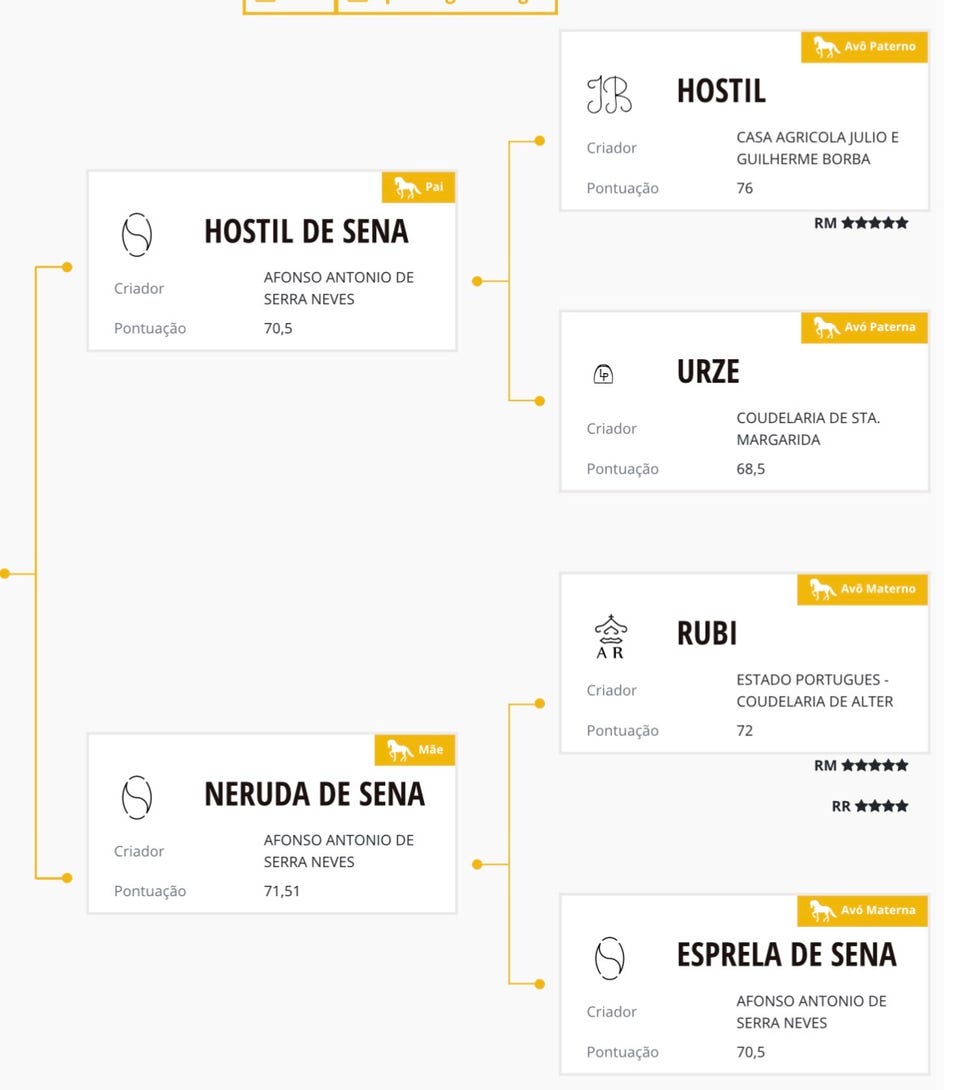
Task: Open the NERUDA DE SENA horse name
Action: (314, 794)
